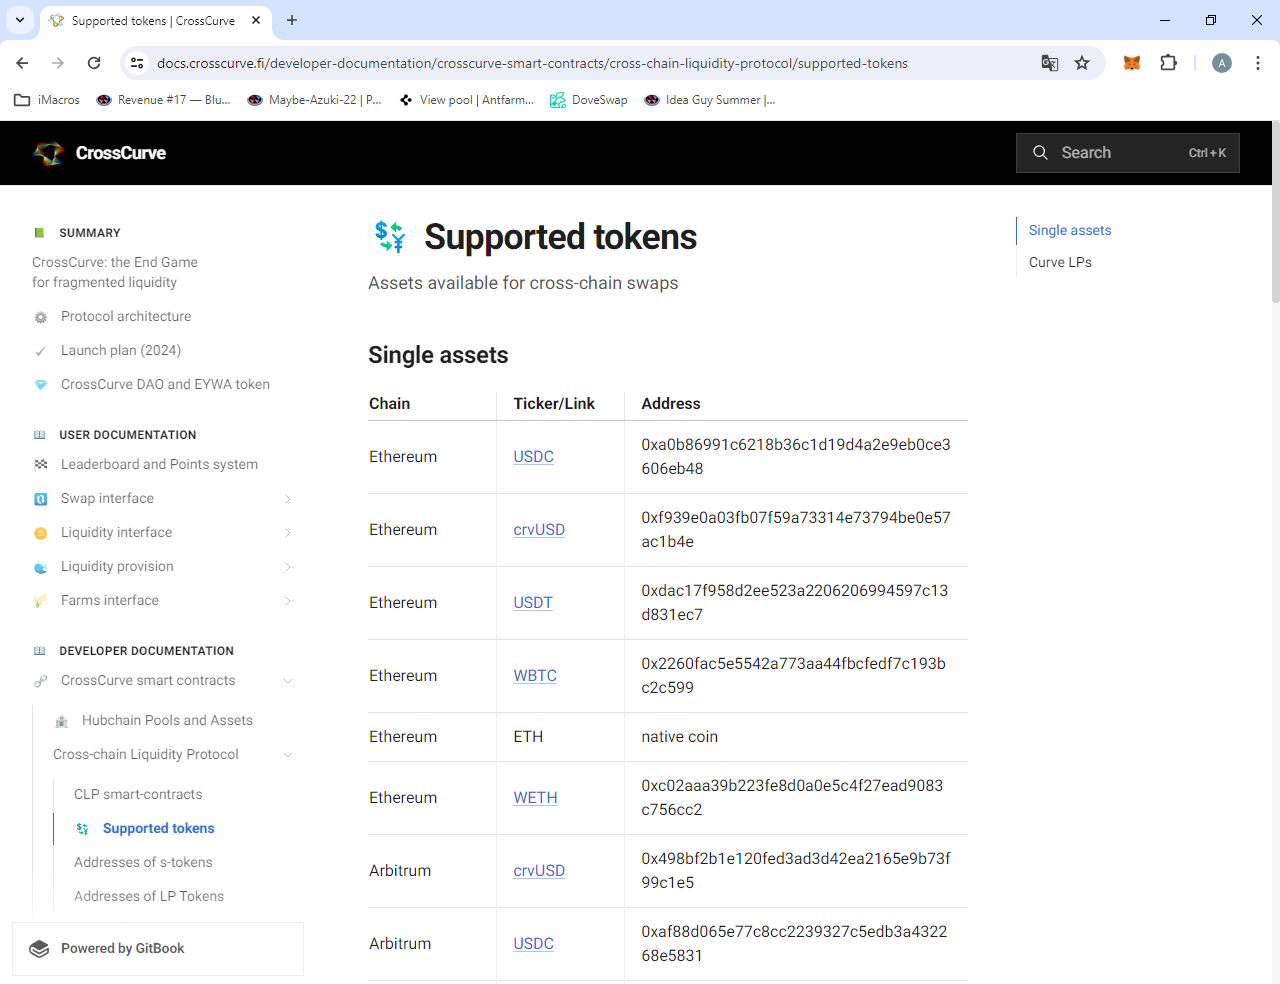The image size is (1280, 984).
Task: Open the Idea Guy Summer bookmark
Action: [x=710, y=100]
